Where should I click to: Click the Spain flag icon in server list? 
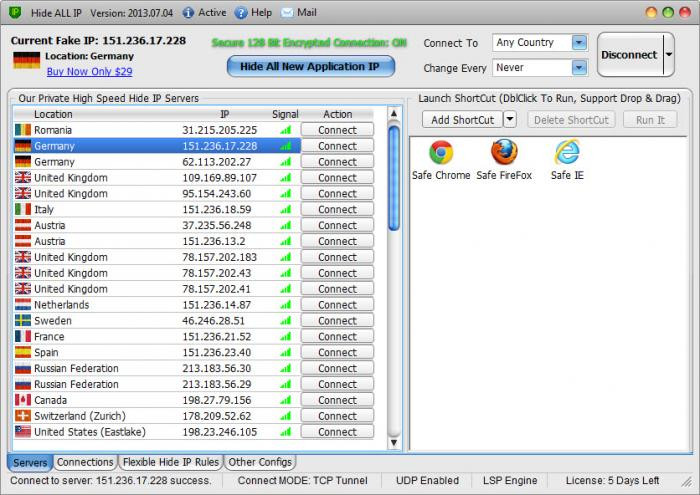pos(23,352)
